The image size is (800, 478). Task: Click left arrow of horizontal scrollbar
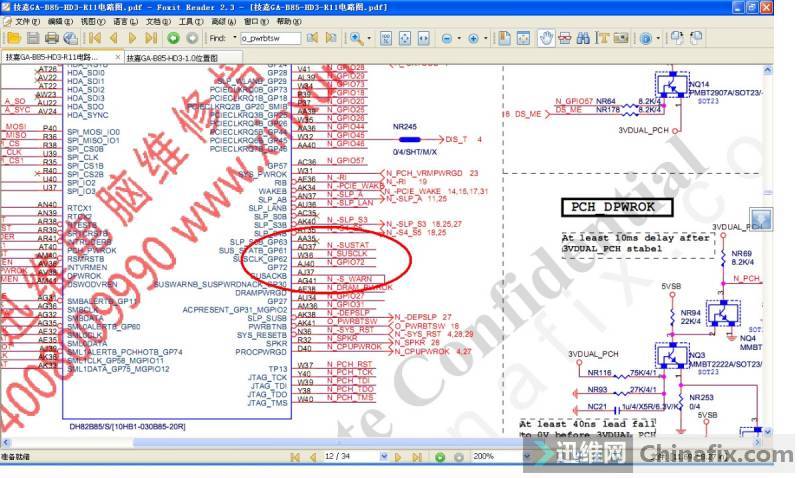coord(6,442)
